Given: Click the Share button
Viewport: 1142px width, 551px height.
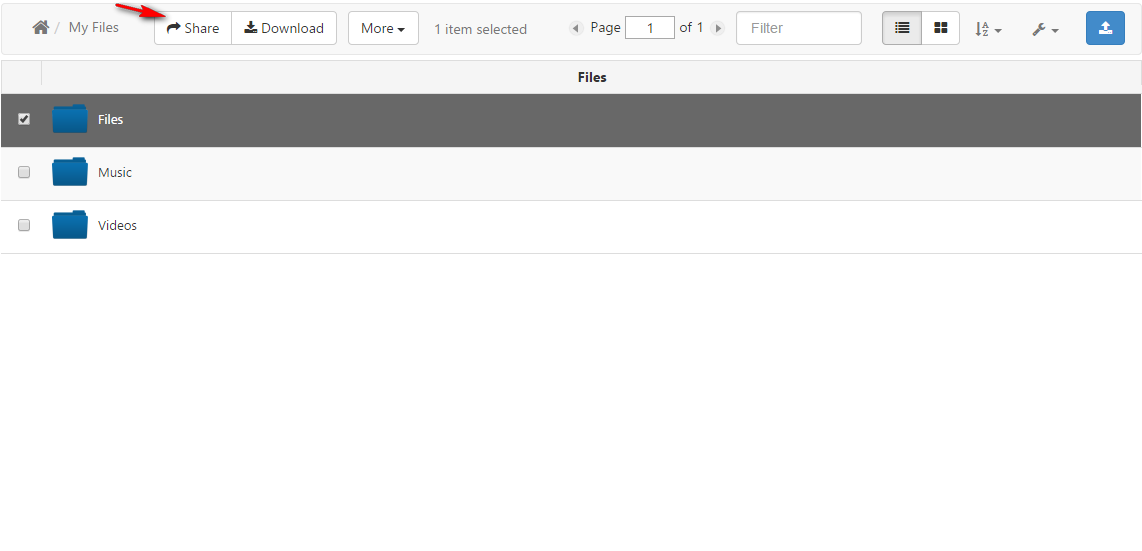Looking at the screenshot, I should (193, 28).
